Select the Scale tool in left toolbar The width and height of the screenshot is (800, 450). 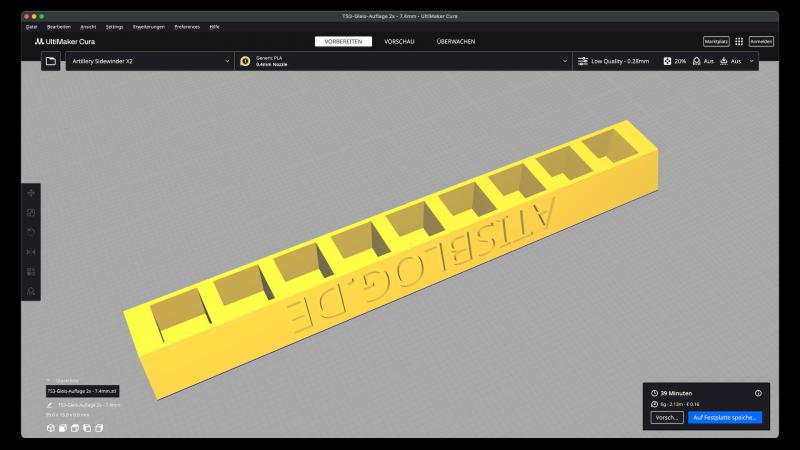pyautogui.click(x=31, y=212)
